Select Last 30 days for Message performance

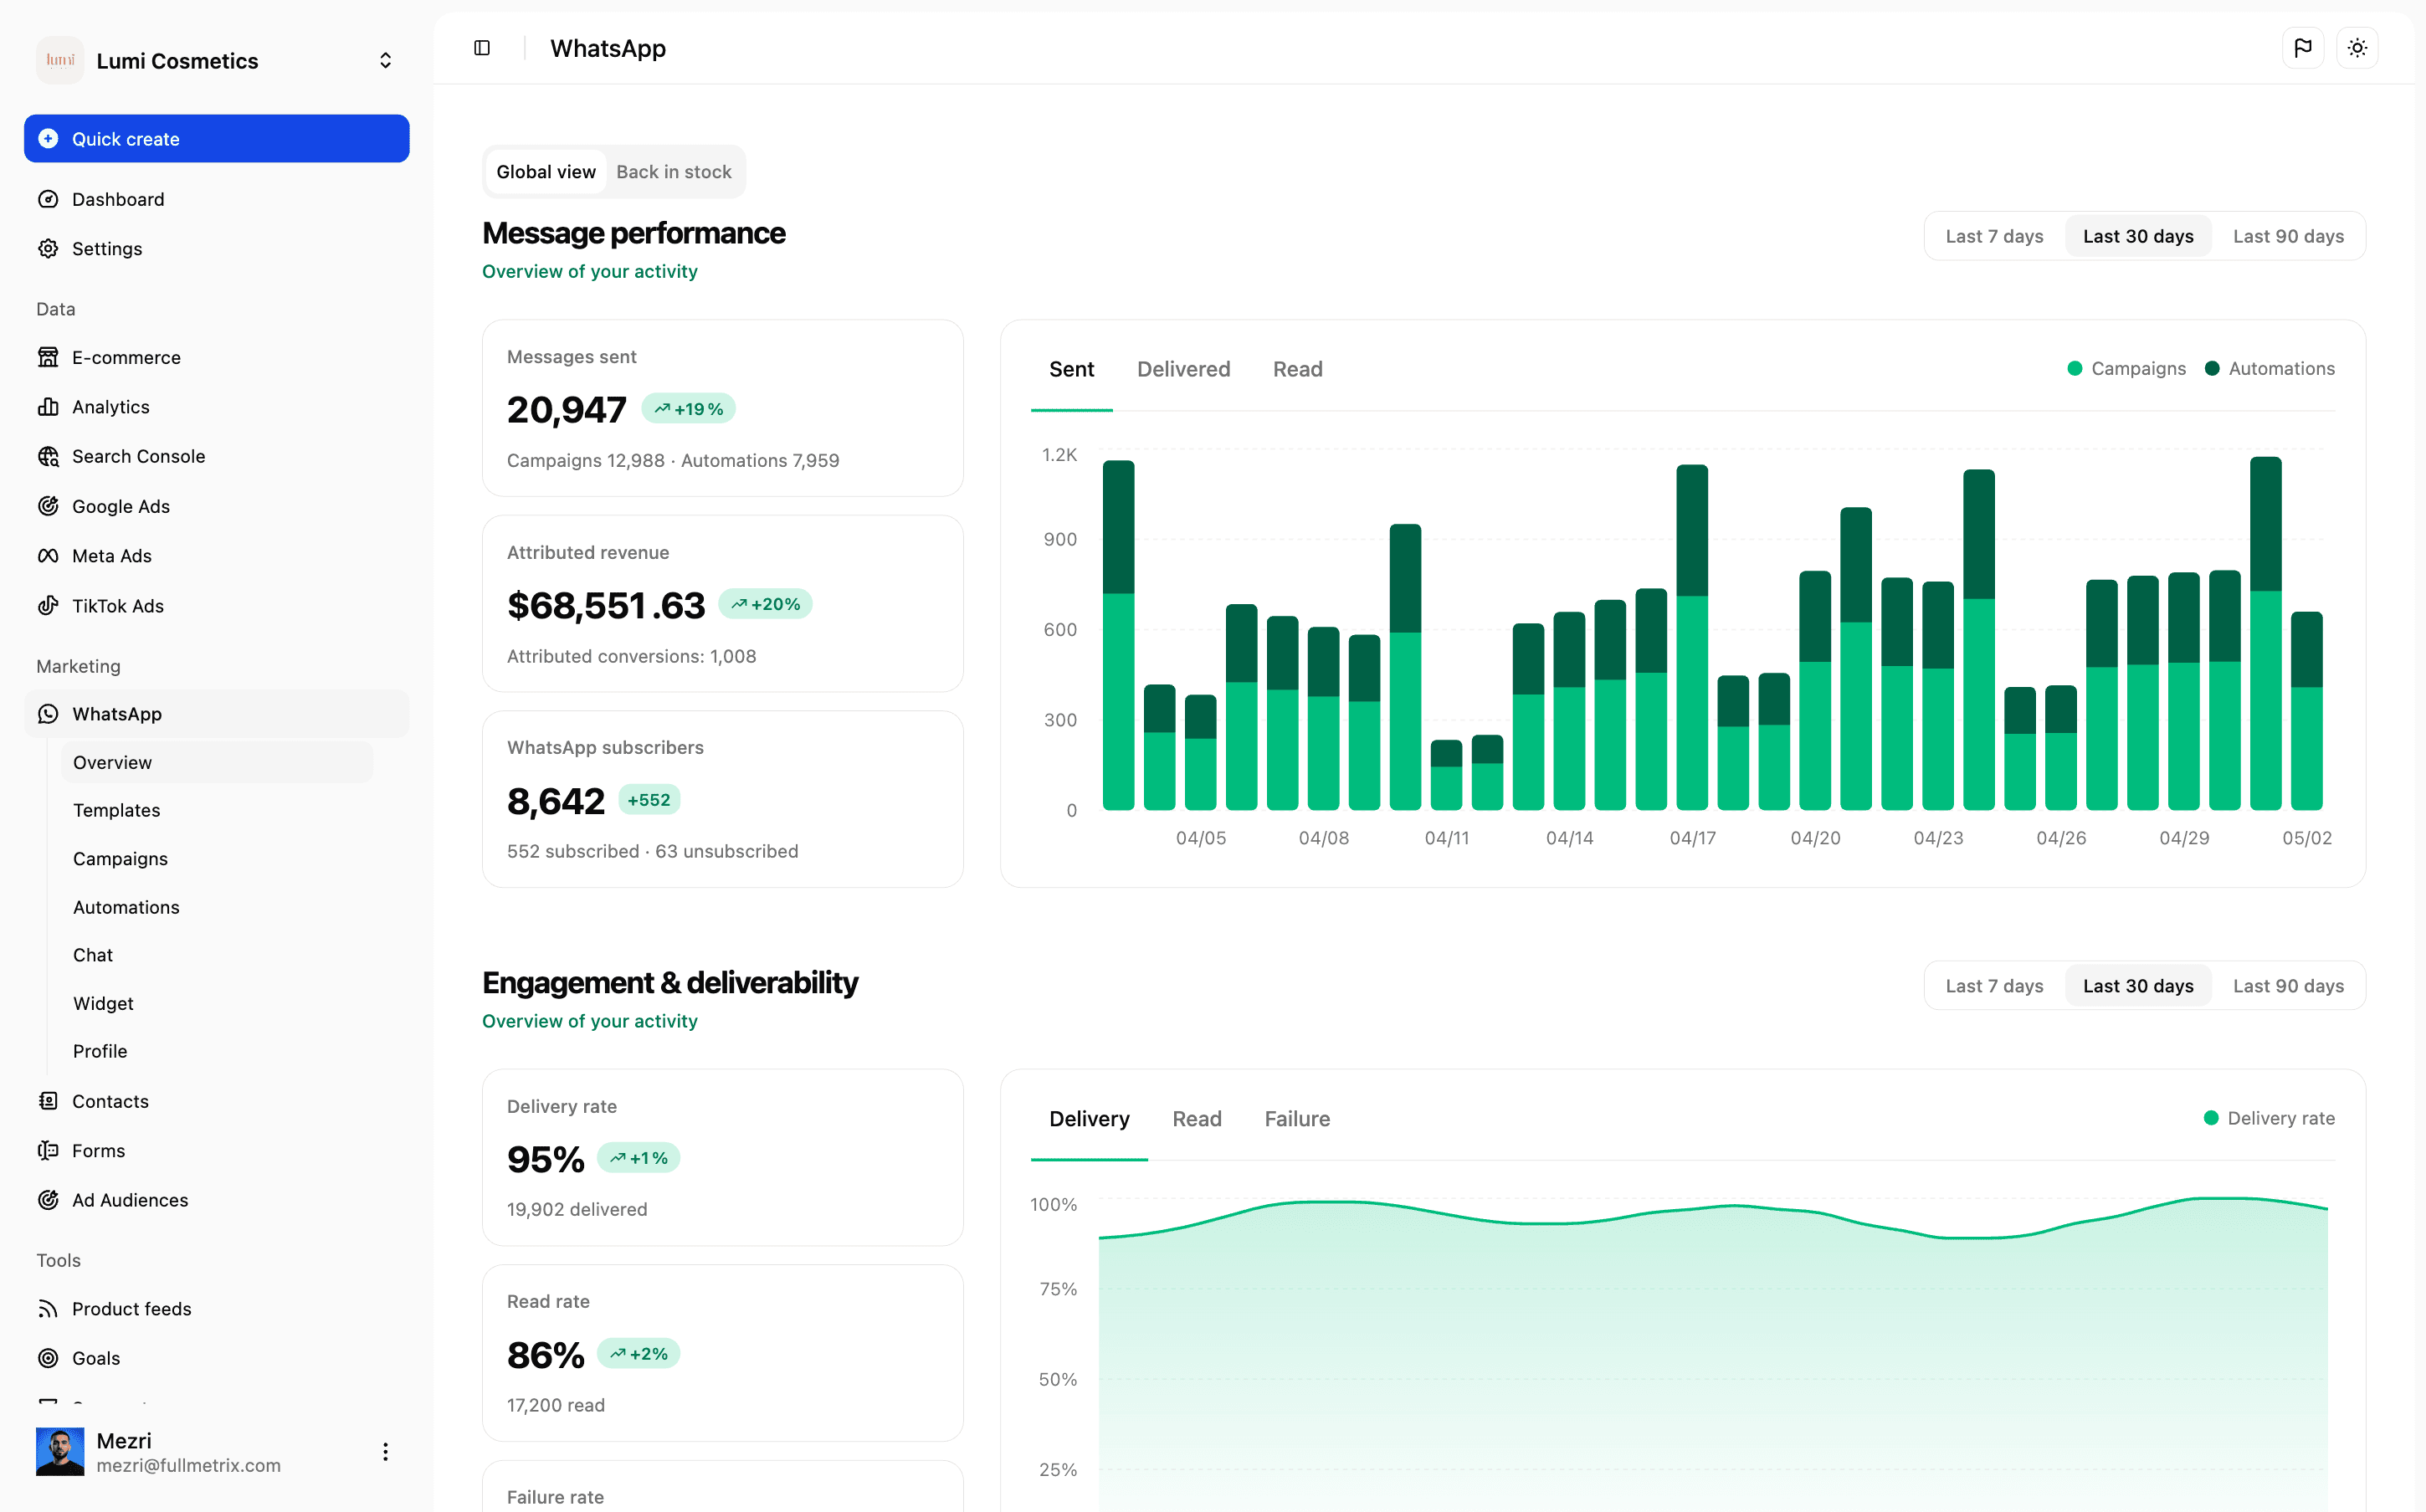coord(2138,236)
